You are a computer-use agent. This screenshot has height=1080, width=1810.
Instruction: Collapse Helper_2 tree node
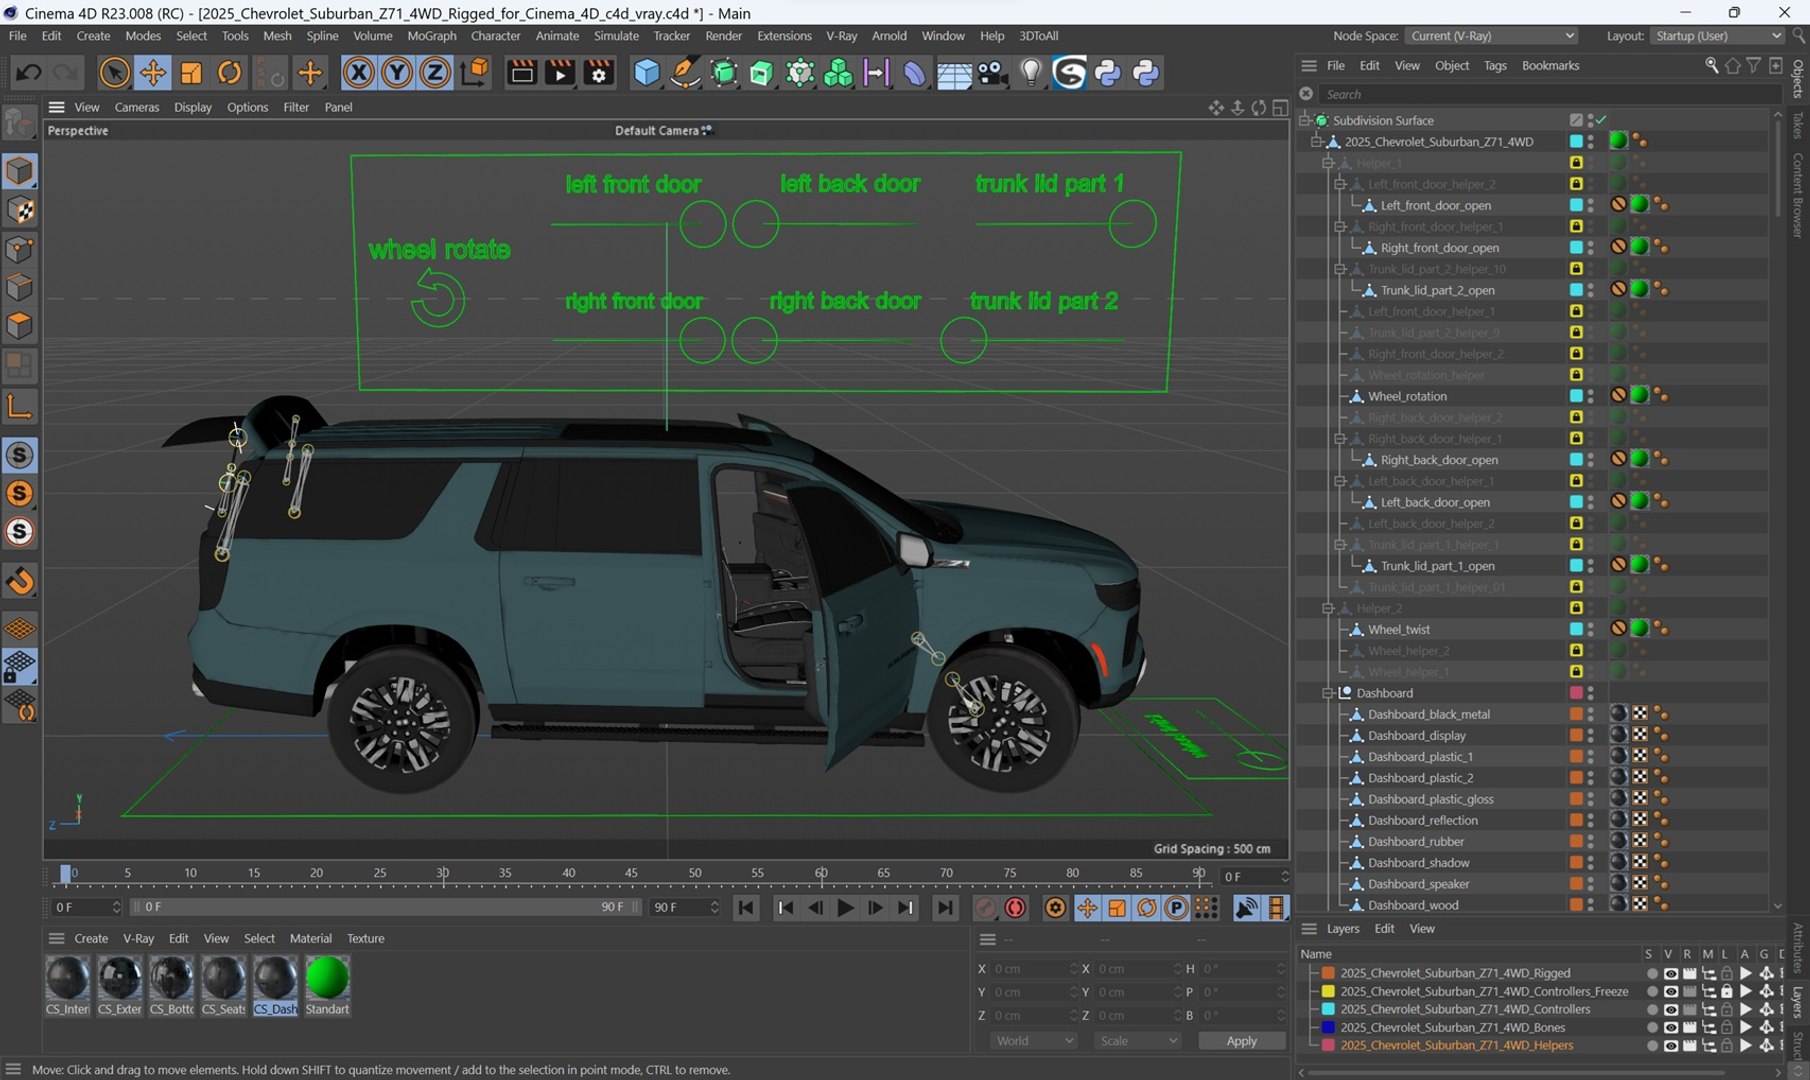[1328, 608]
